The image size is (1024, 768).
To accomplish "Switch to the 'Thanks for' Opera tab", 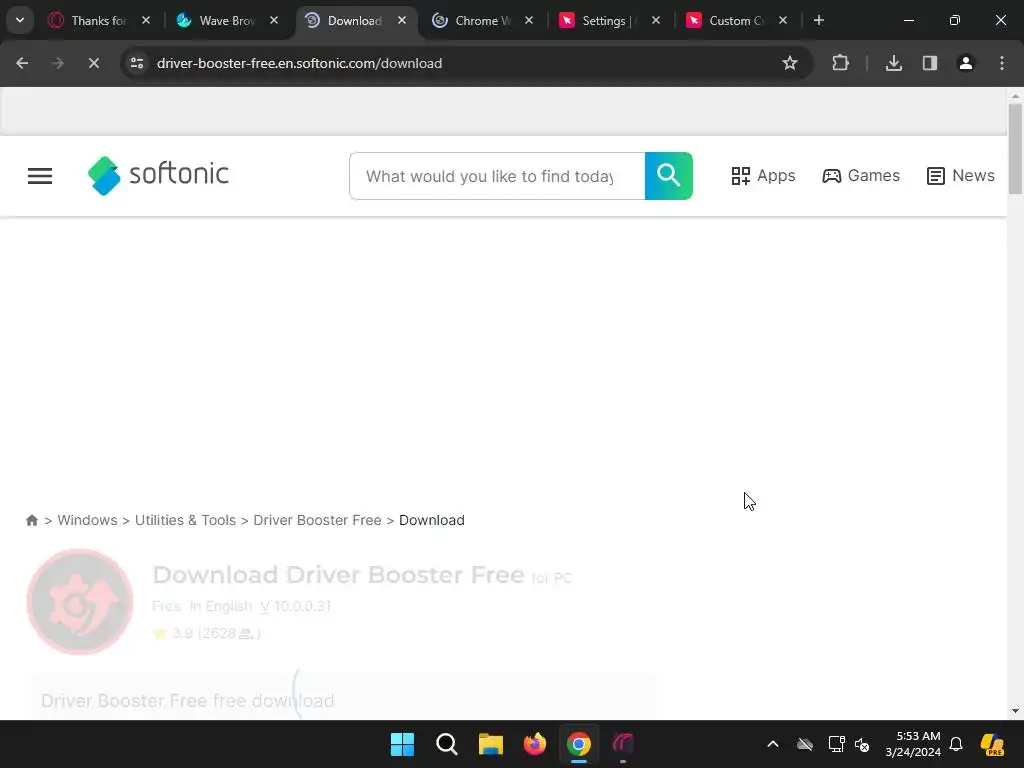I will point(98,21).
